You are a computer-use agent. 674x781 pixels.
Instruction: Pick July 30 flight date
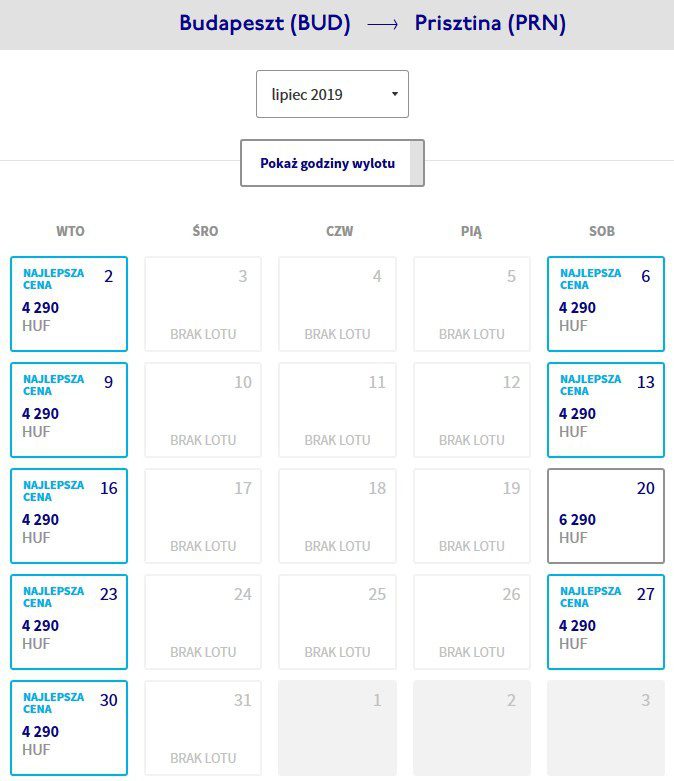coord(69,728)
